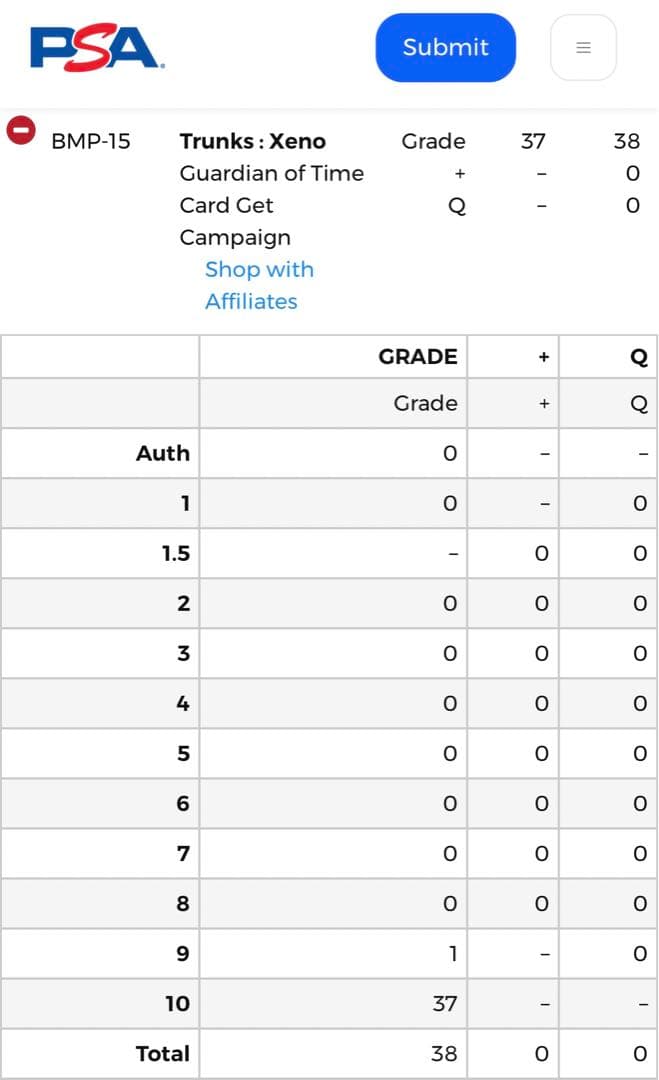The width and height of the screenshot is (659, 1080).
Task: Click the 38 total beside the card summary
Action: (626, 141)
